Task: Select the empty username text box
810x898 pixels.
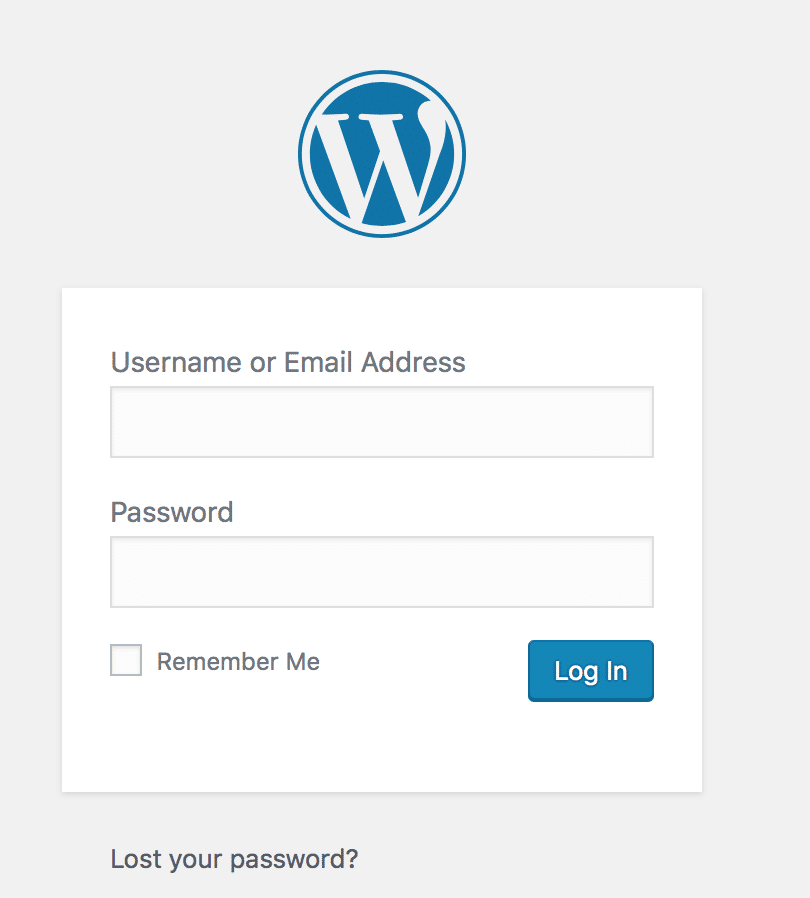Action: tap(382, 422)
